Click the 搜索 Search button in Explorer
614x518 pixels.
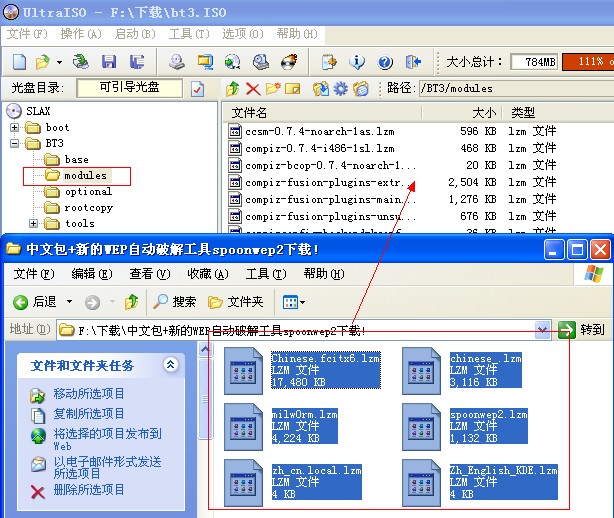(x=175, y=302)
